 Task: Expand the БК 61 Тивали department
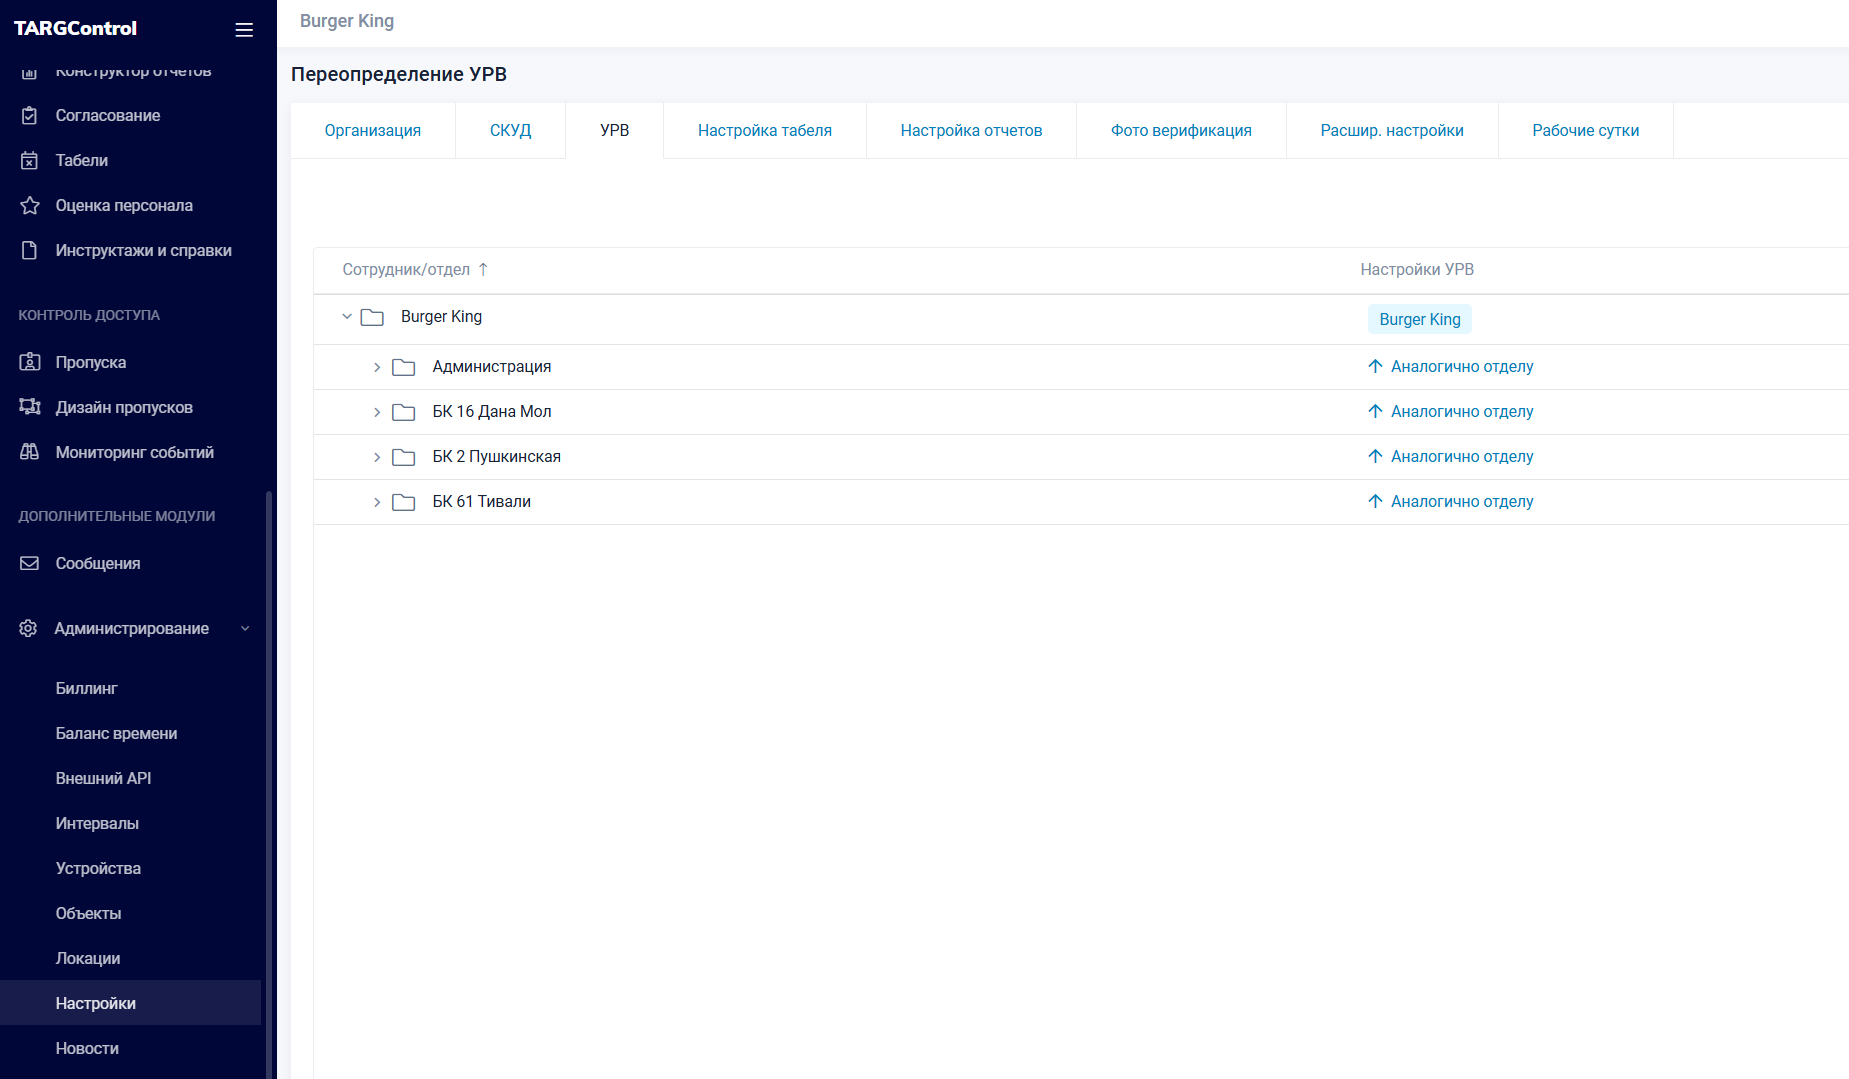(377, 502)
